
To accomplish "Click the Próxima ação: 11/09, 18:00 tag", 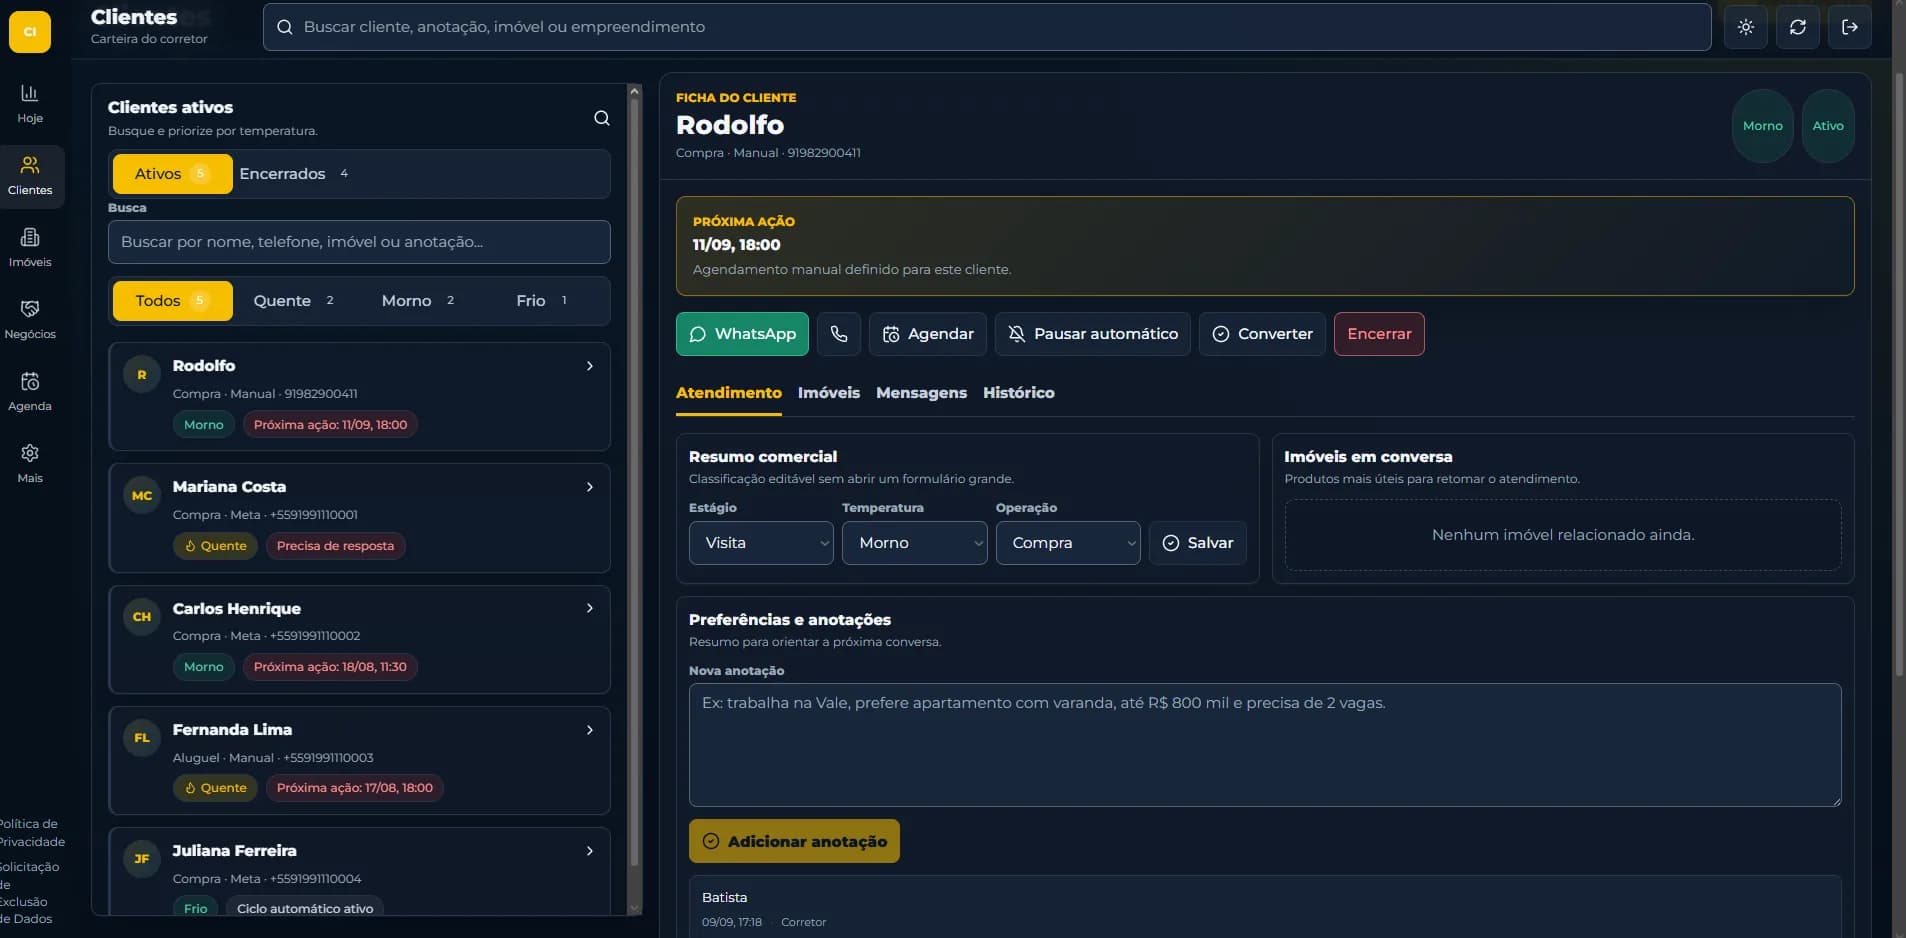I will point(330,425).
